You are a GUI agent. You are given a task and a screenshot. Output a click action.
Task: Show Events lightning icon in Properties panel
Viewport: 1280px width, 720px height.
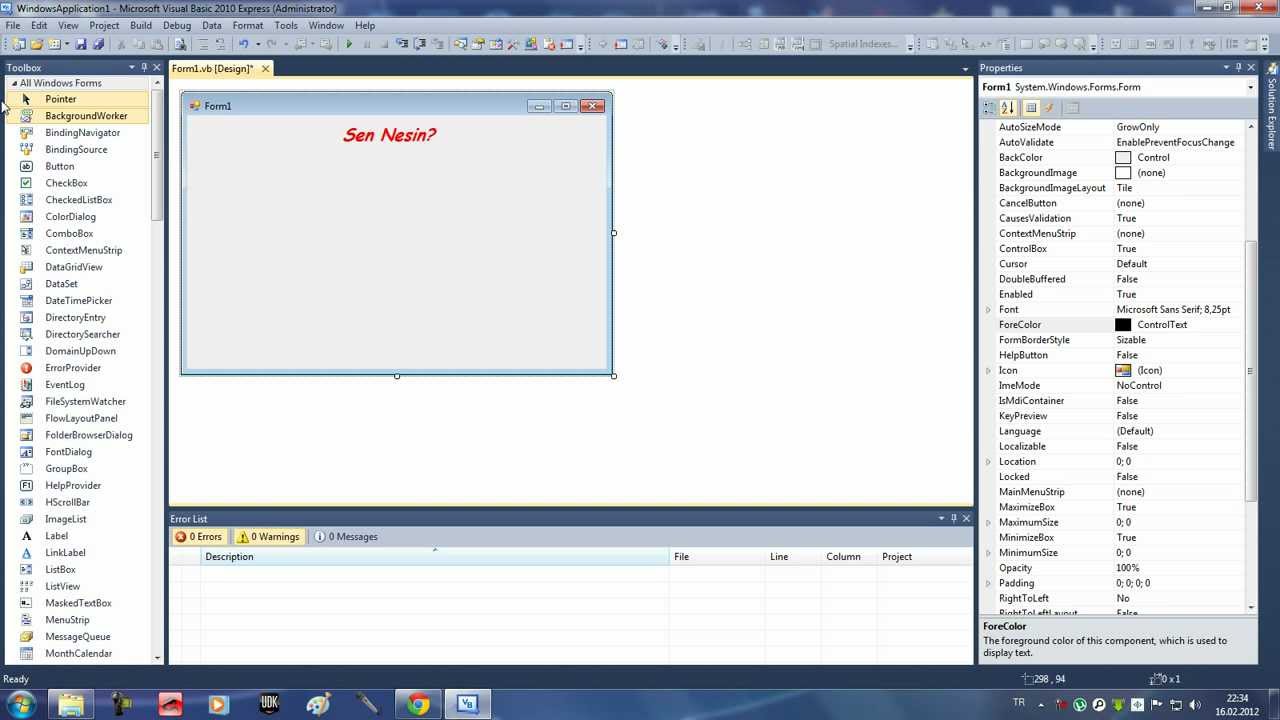[x=1049, y=108]
